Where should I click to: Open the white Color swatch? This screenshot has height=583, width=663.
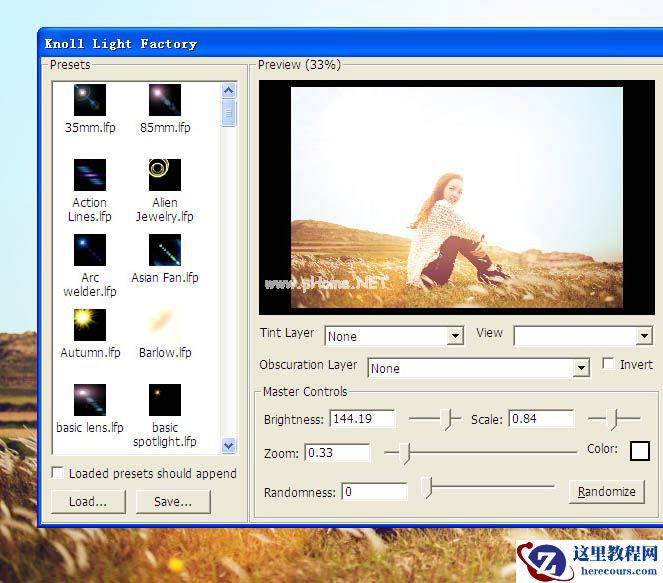click(x=640, y=451)
